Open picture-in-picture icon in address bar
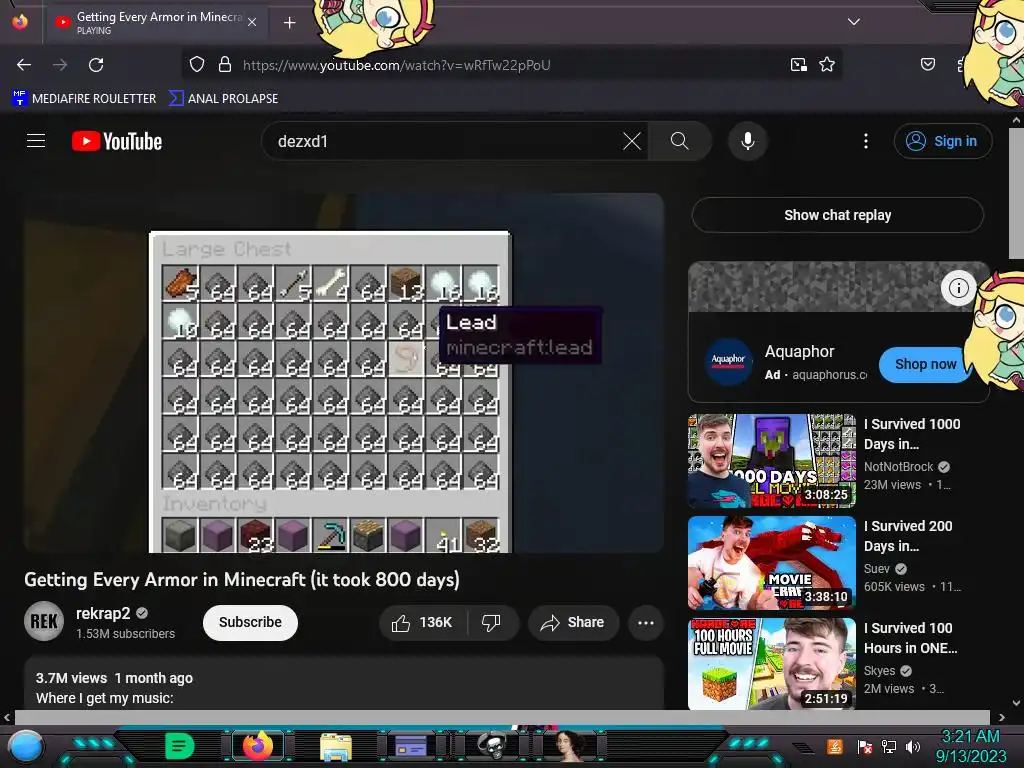 798,65
